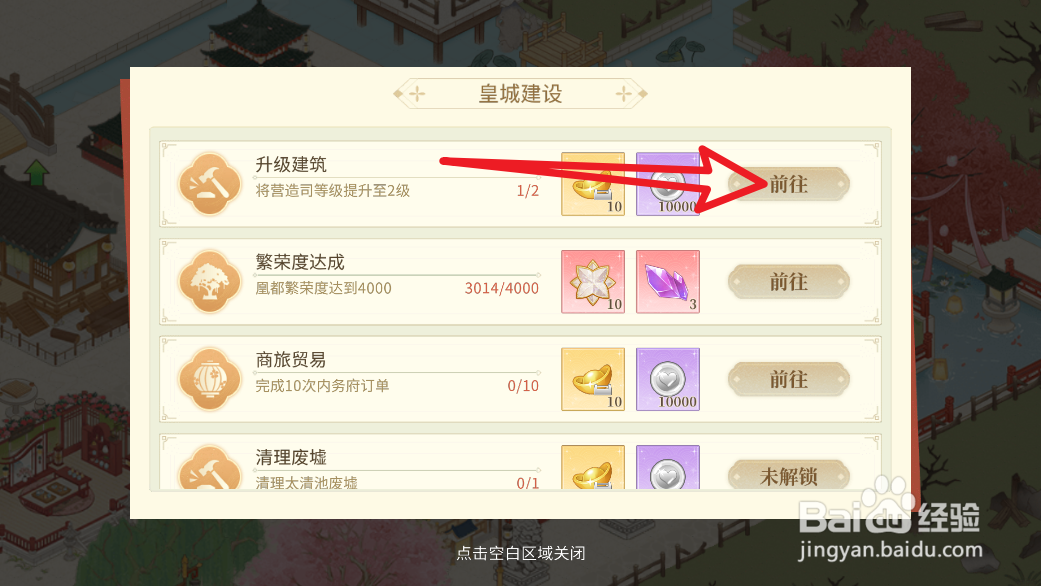Select the white star flower reward icon
This screenshot has width=1041, height=586.
[x=593, y=281]
